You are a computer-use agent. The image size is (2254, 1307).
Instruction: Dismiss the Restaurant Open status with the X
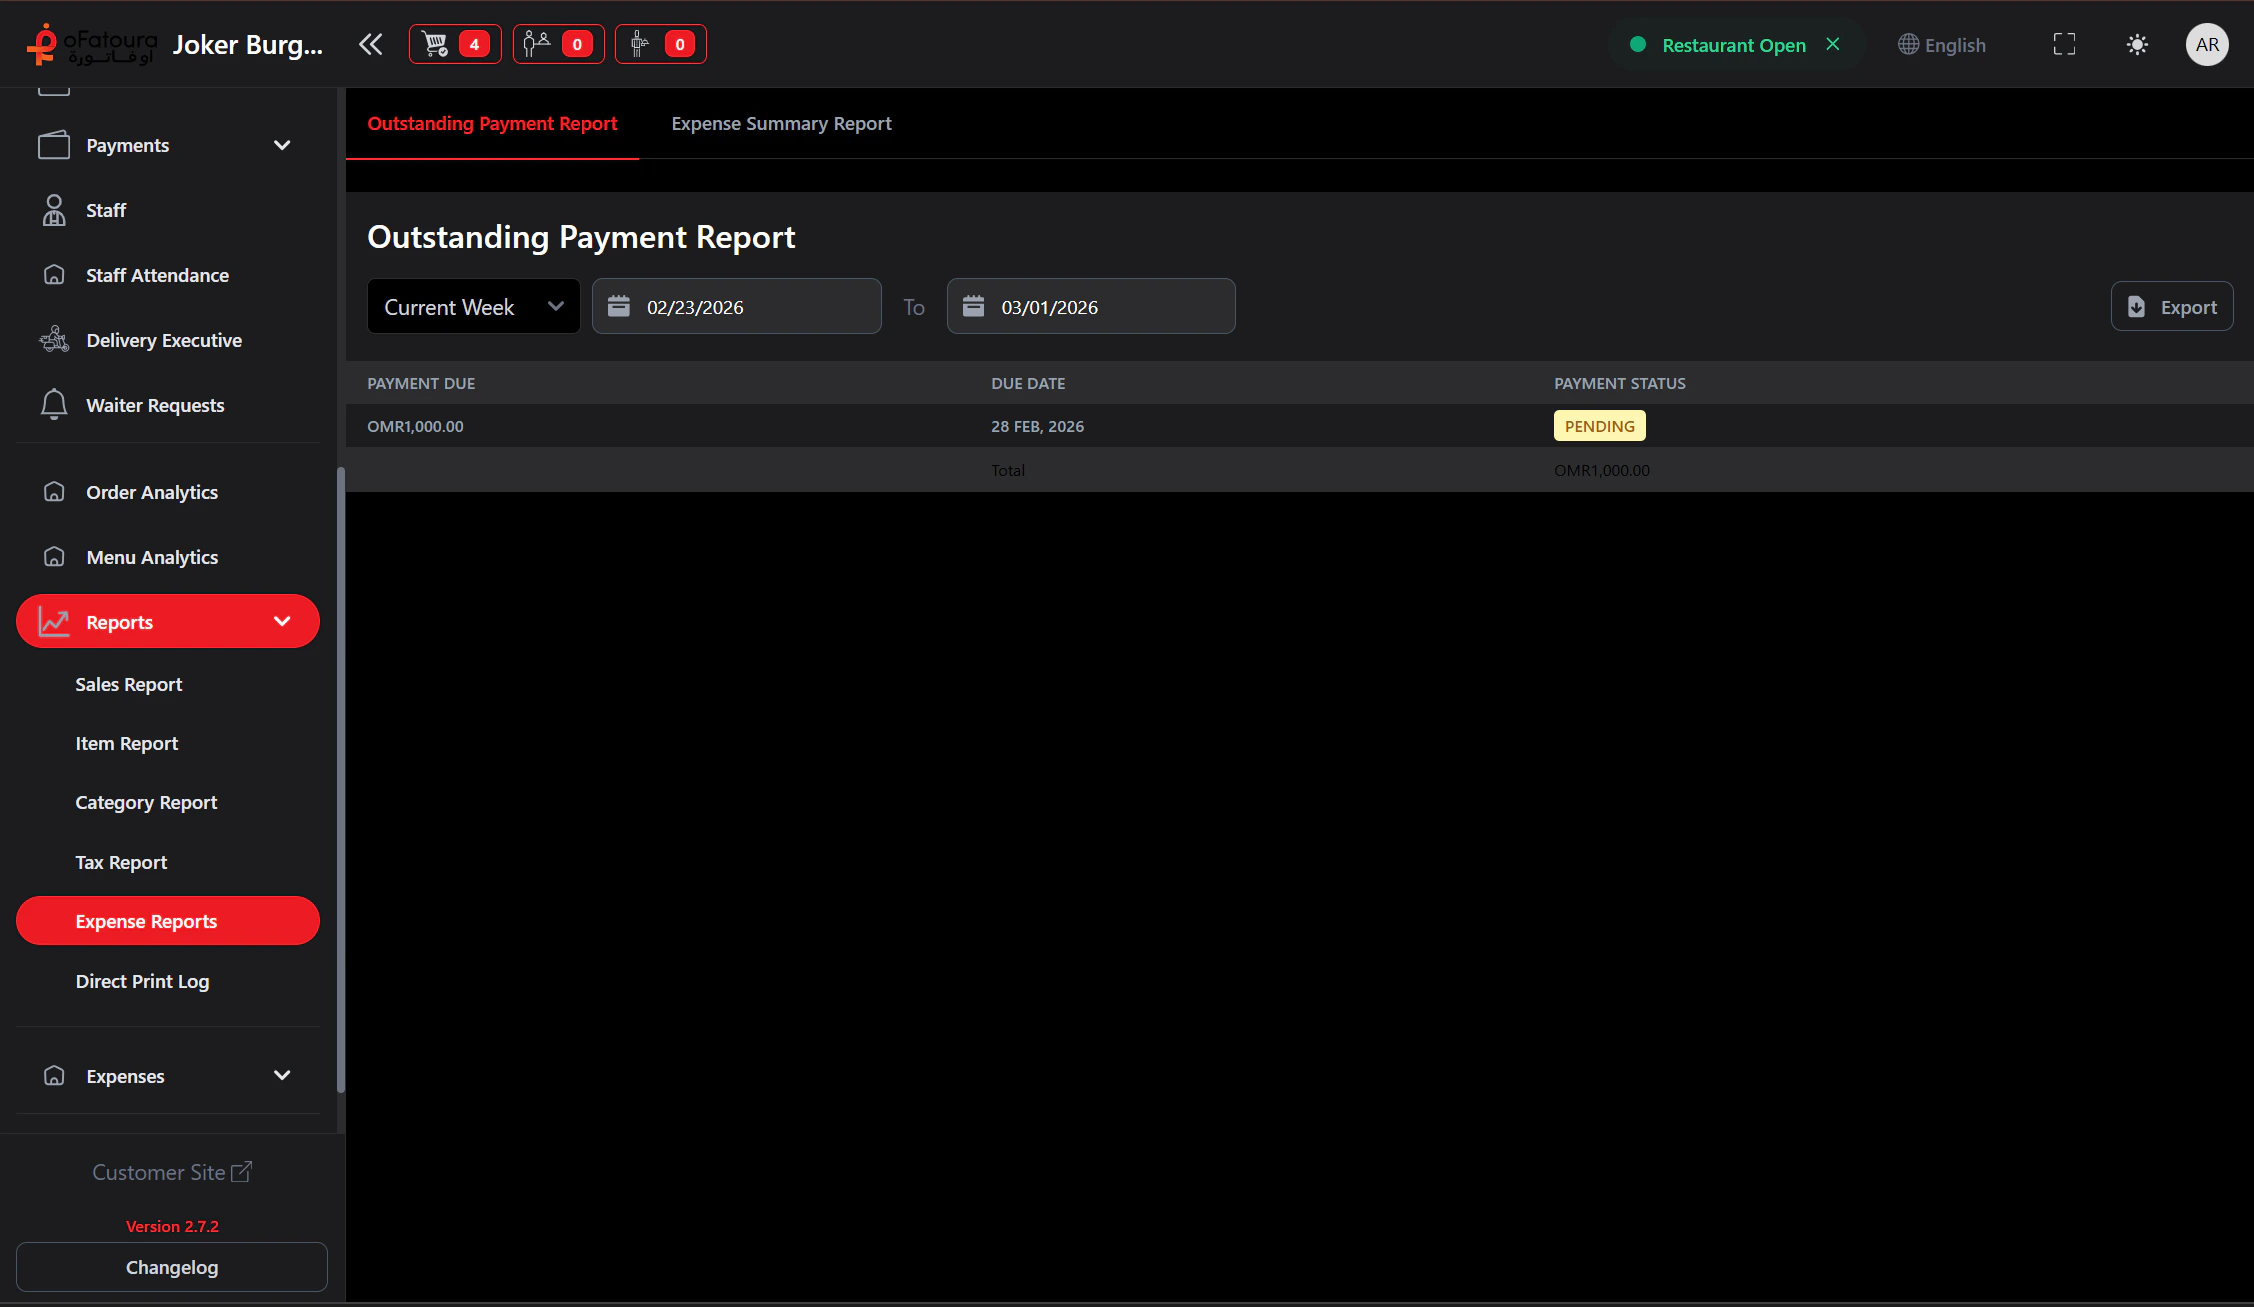click(x=1833, y=44)
